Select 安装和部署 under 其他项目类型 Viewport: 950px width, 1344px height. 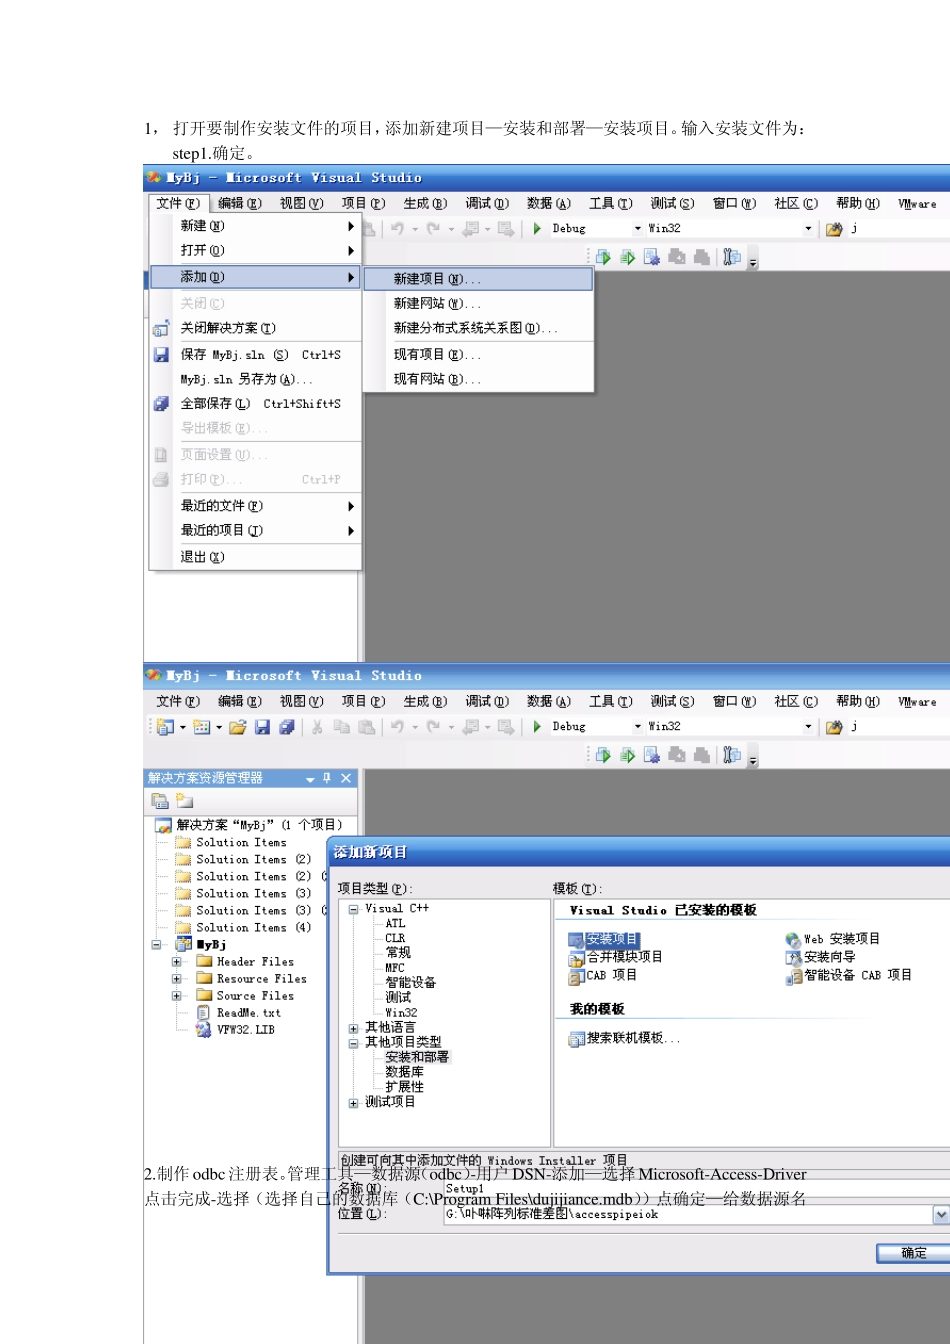pyautogui.click(x=417, y=1057)
